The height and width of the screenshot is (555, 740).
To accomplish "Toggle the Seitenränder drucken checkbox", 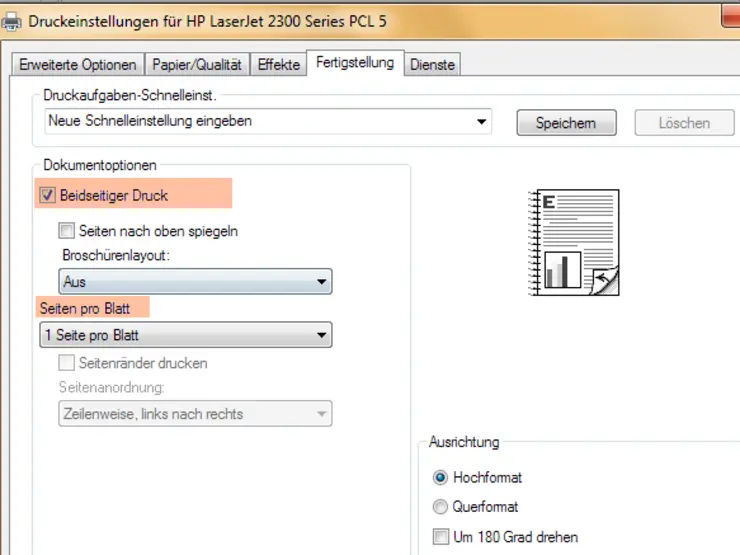I will (x=67, y=363).
